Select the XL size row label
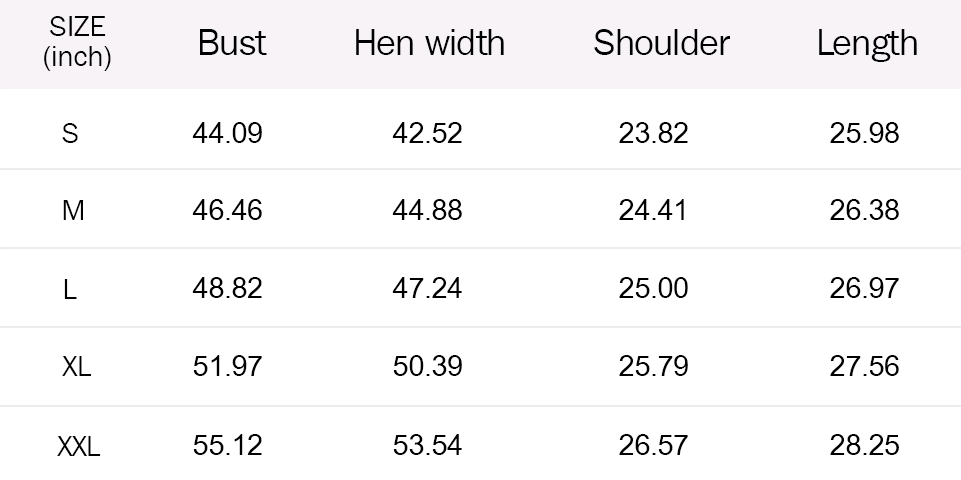The height and width of the screenshot is (480, 961). [x=76, y=367]
